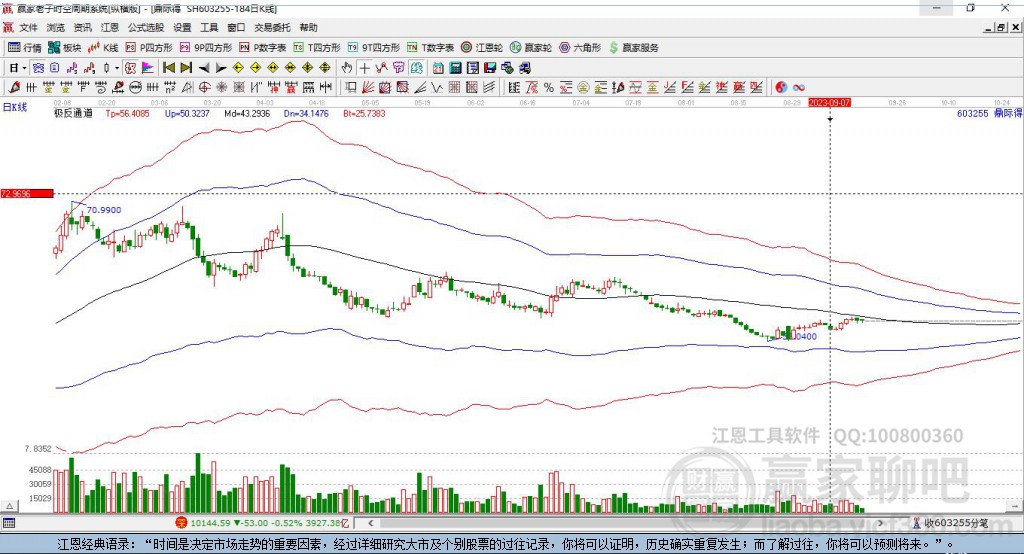Jump to last bar icon
1024x554 pixels.
[186, 68]
